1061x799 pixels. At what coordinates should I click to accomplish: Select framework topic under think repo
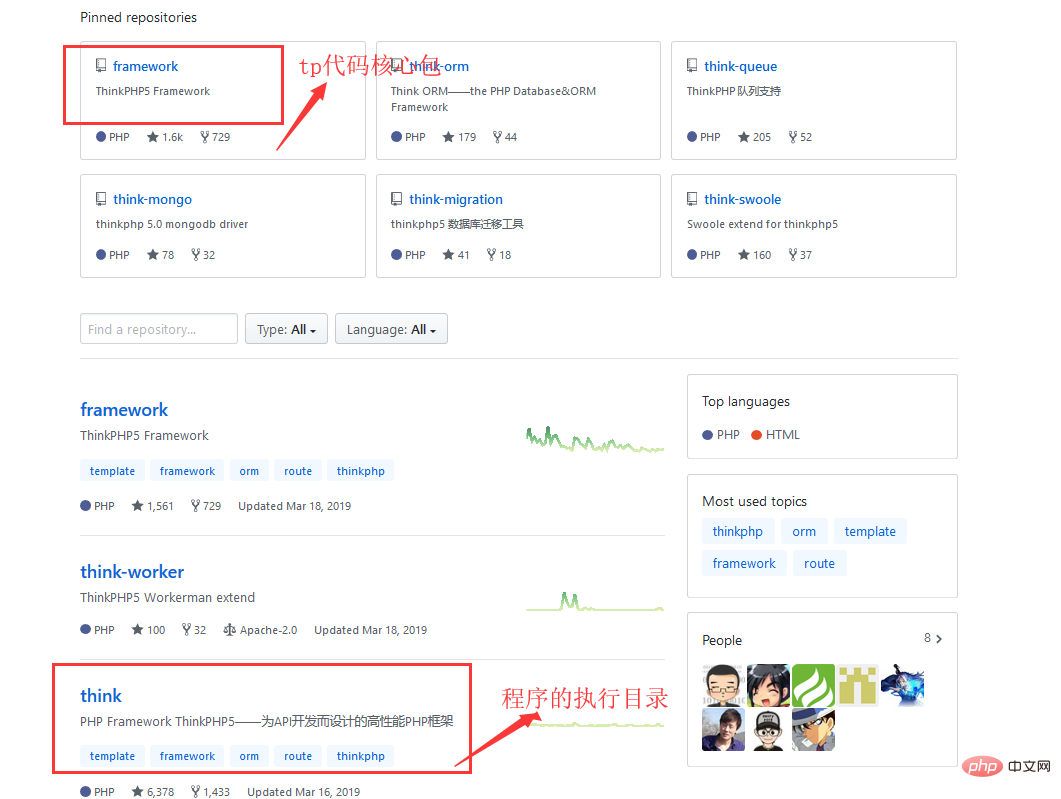(x=187, y=756)
